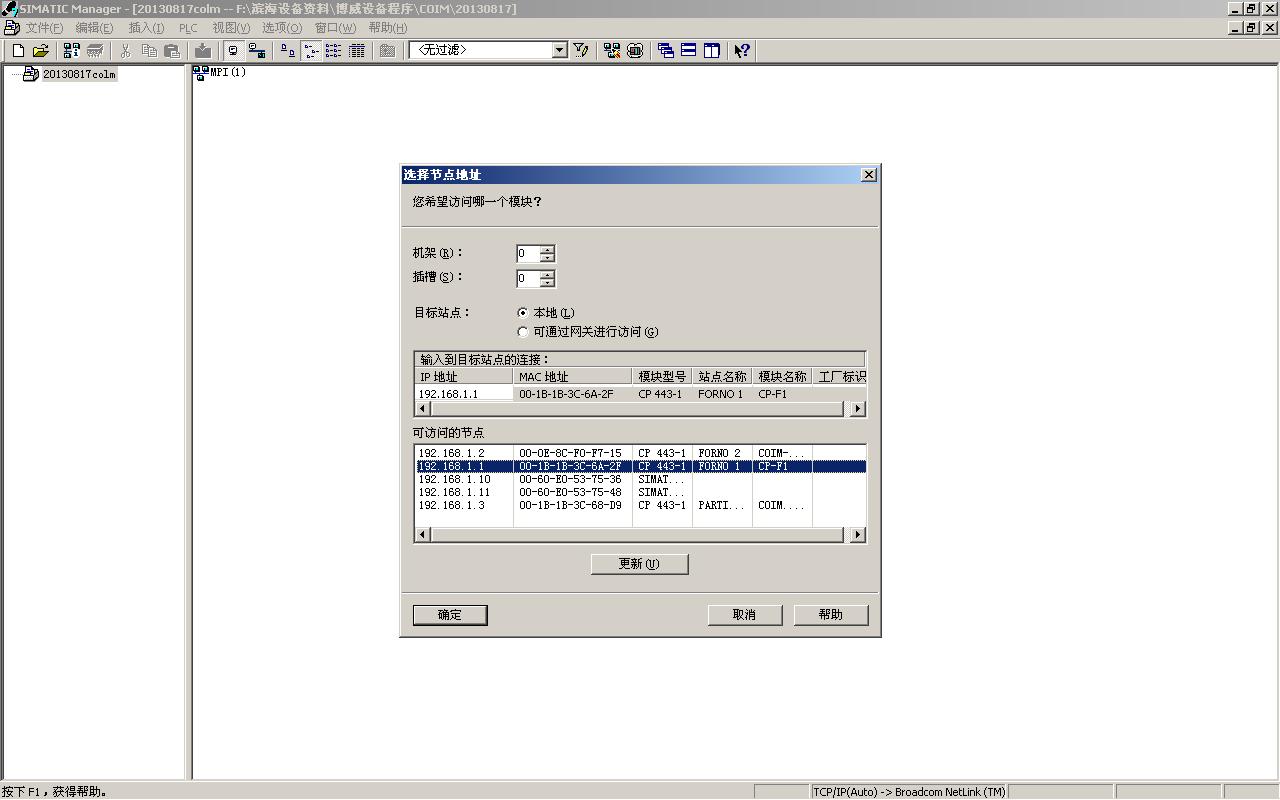Switch to Large Icons view
This screenshot has width=1280, height=800.
click(x=288, y=50)
